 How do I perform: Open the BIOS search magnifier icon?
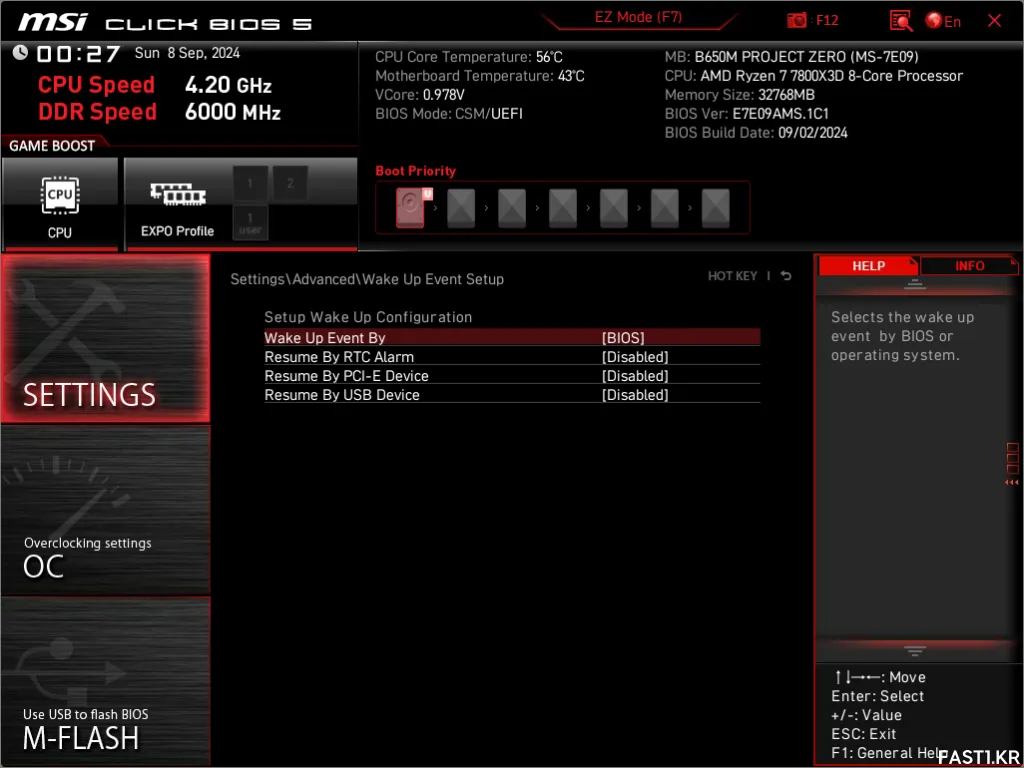pyautogui.click(x=901, y=21)
